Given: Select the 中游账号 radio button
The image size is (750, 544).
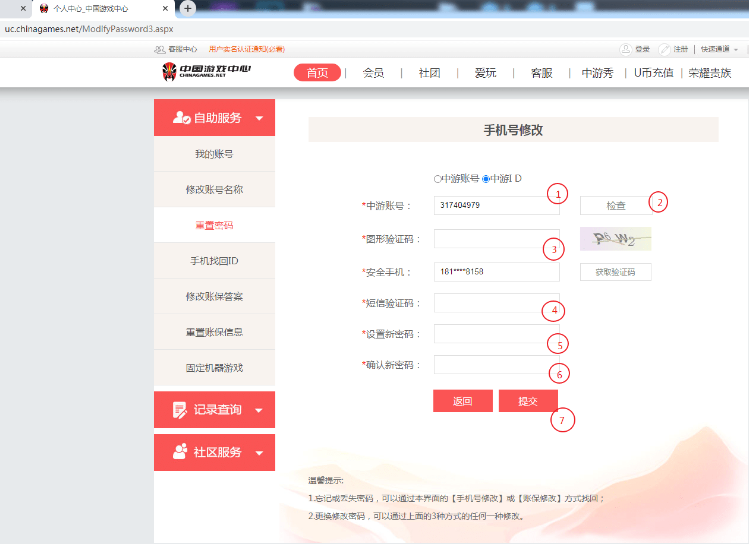Looking at the screenshot, I should [437, 179].
